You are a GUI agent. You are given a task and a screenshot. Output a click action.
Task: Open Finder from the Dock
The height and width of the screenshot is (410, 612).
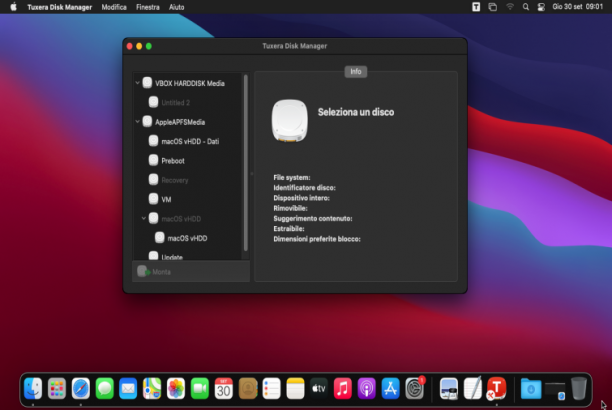tap(33, 389)
